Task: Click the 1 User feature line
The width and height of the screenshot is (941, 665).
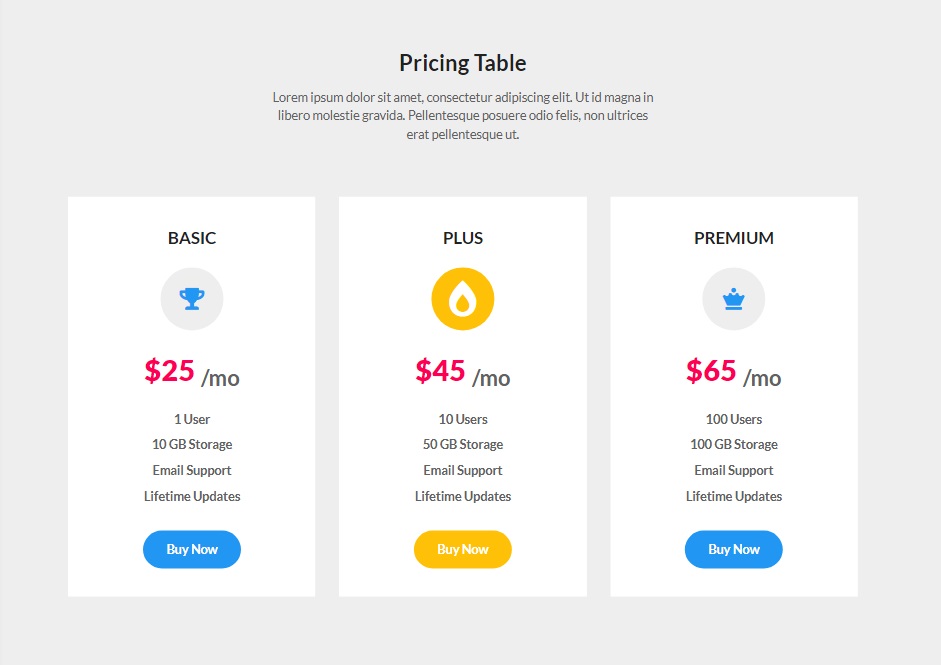Action: [192, 419]
